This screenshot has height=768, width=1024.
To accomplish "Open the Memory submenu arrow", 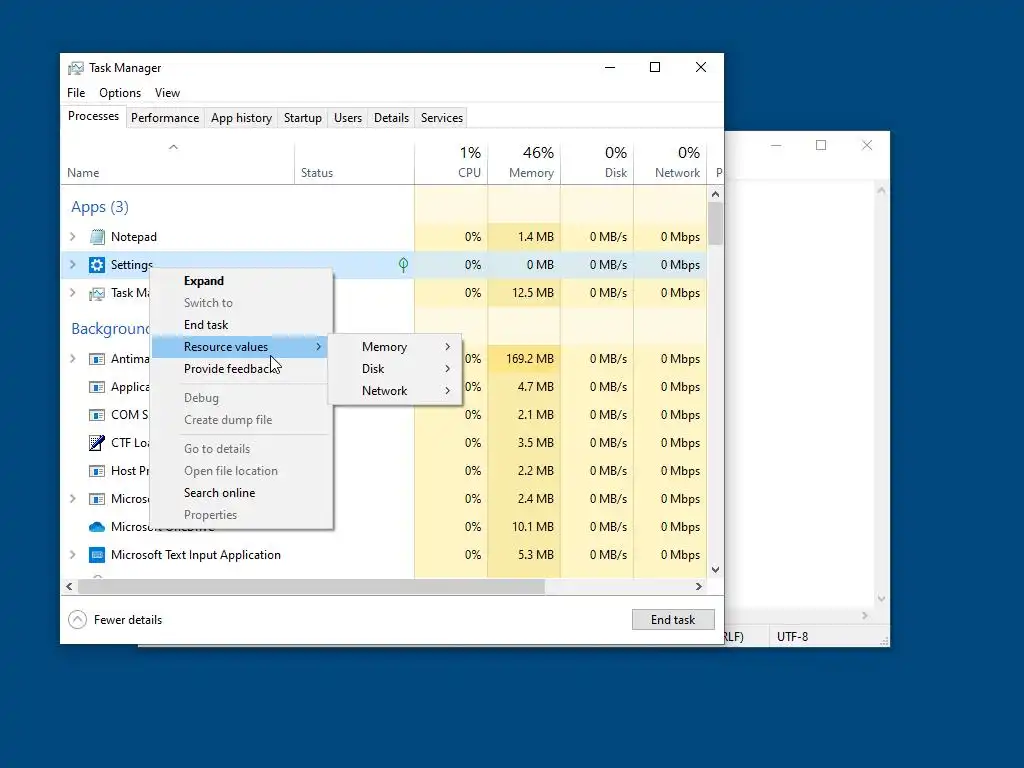I will 447,347.
